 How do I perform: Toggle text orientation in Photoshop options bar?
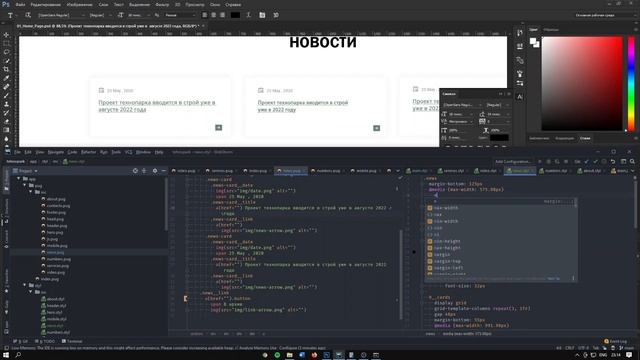[x=28, y=15]
